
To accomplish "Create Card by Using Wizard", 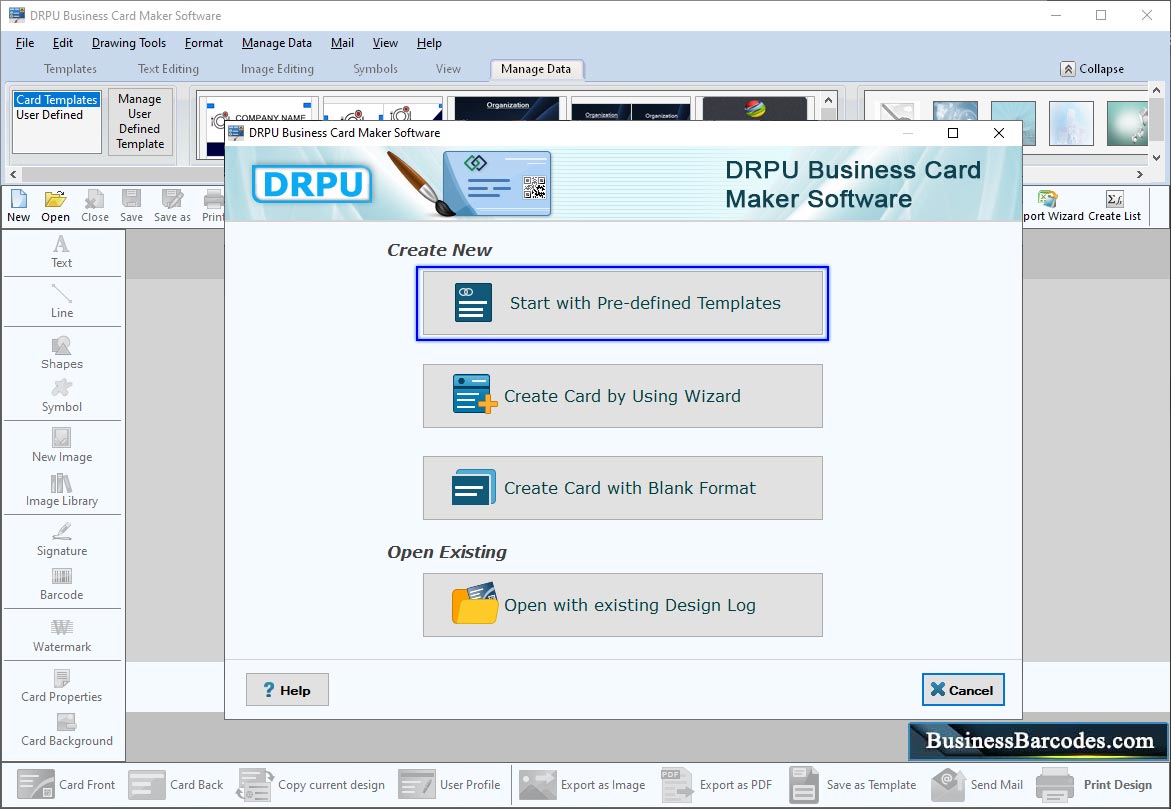I will (622, 396).
